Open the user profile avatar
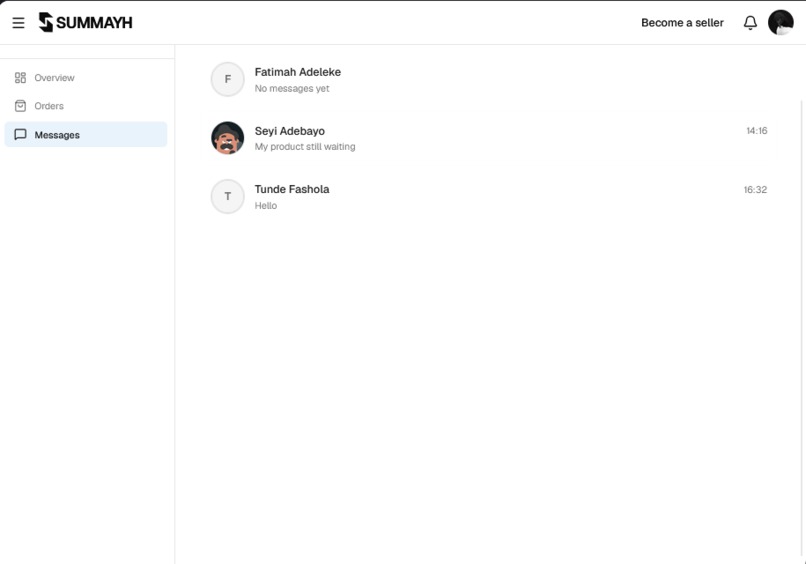Screen dimensions: 806x564 tap(780, 23)
